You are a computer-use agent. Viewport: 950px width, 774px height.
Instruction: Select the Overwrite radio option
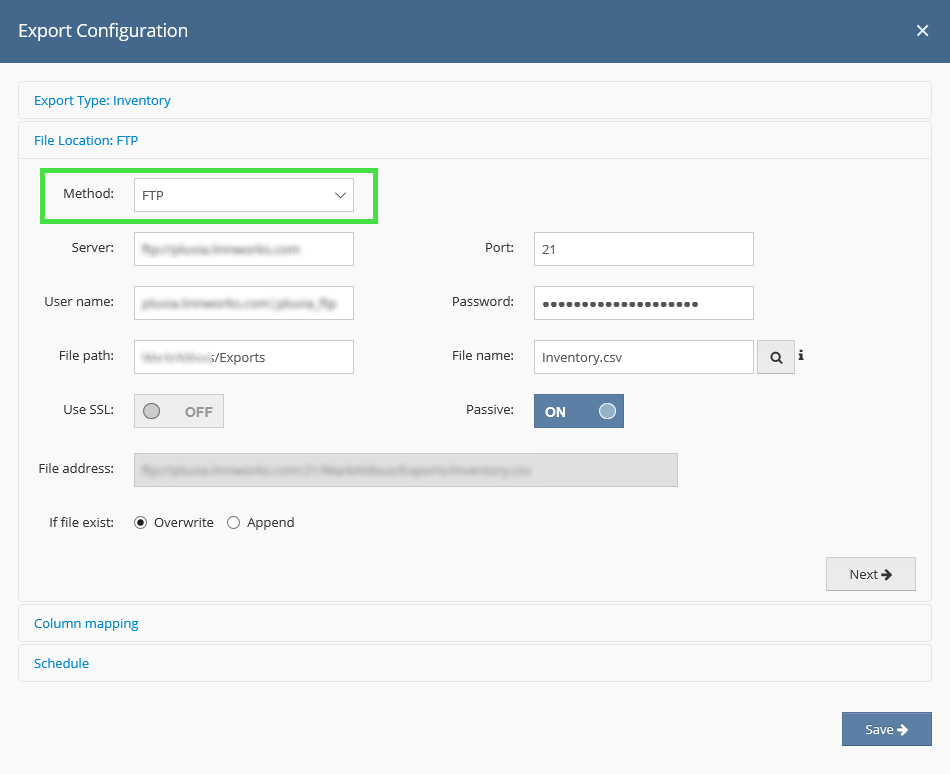pyautogui.click(x=141, y=522)
